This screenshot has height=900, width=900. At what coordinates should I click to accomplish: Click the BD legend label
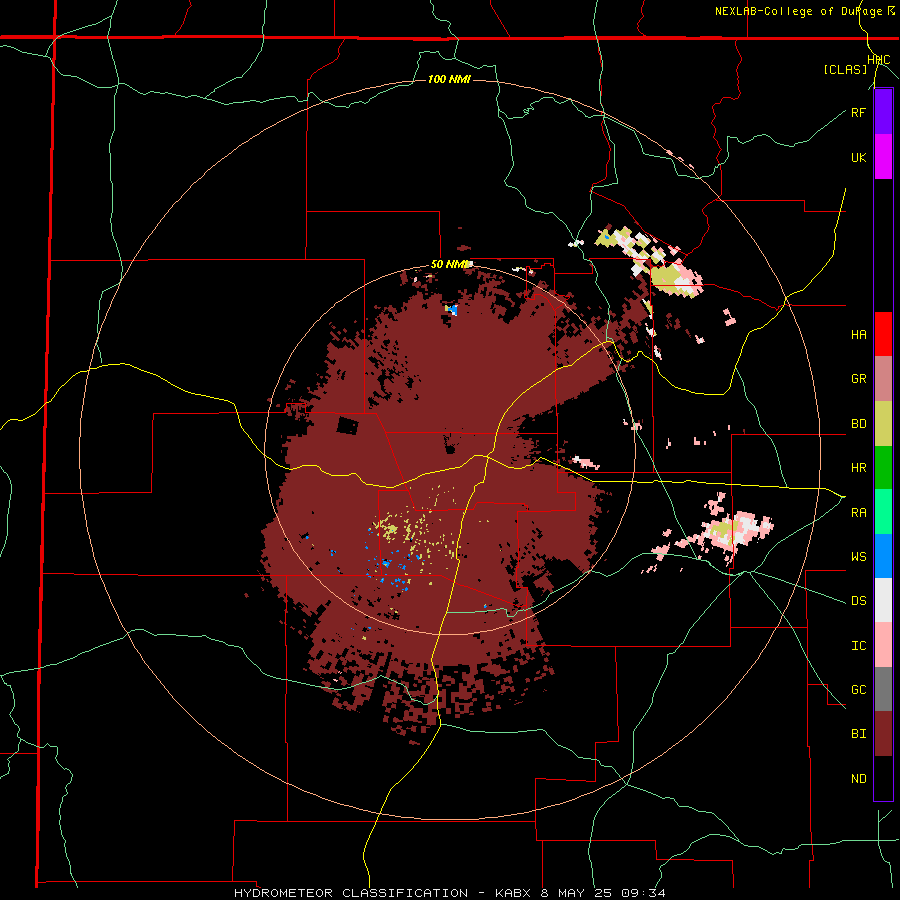click(859, 424)
